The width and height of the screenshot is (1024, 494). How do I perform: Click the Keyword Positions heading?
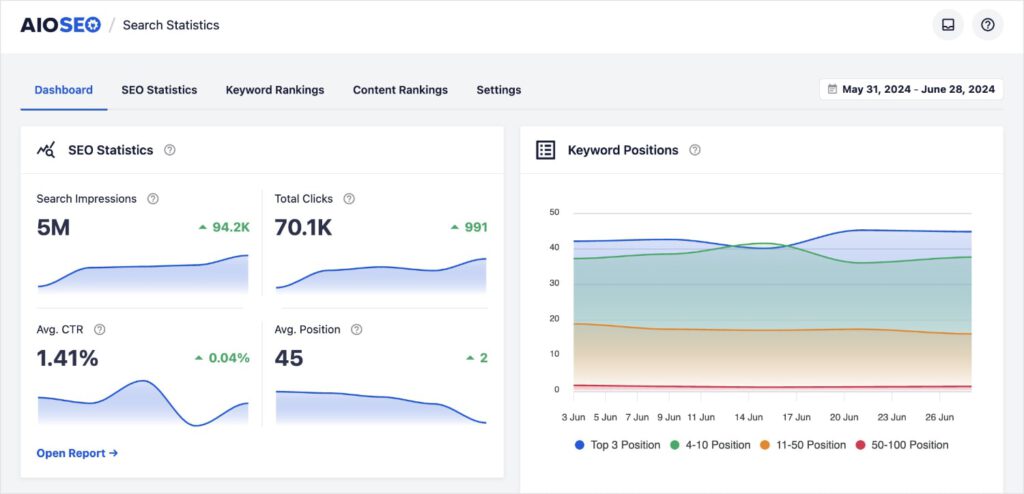[623, 150]
